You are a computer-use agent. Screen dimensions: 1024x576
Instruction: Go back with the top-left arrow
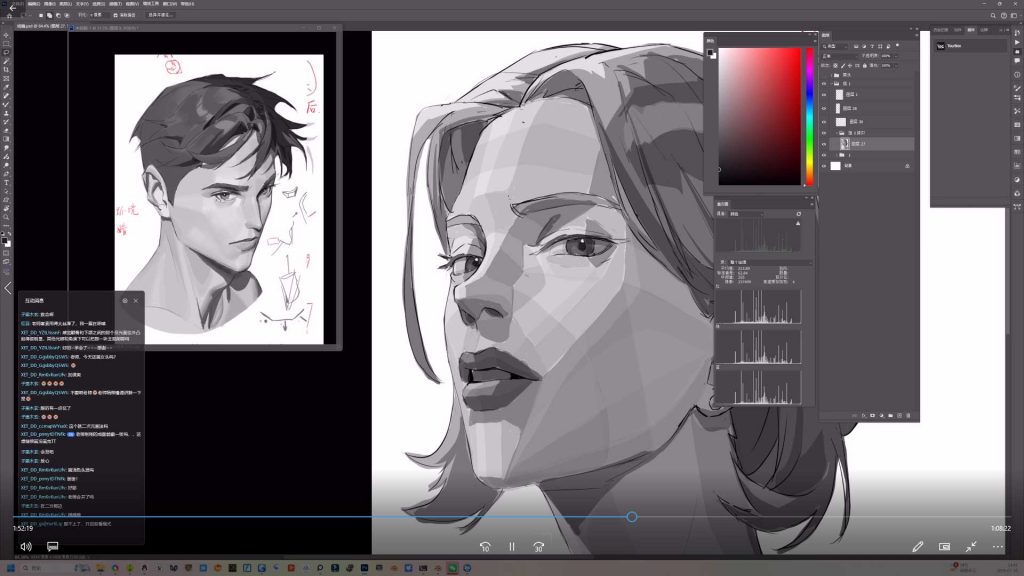12,7
